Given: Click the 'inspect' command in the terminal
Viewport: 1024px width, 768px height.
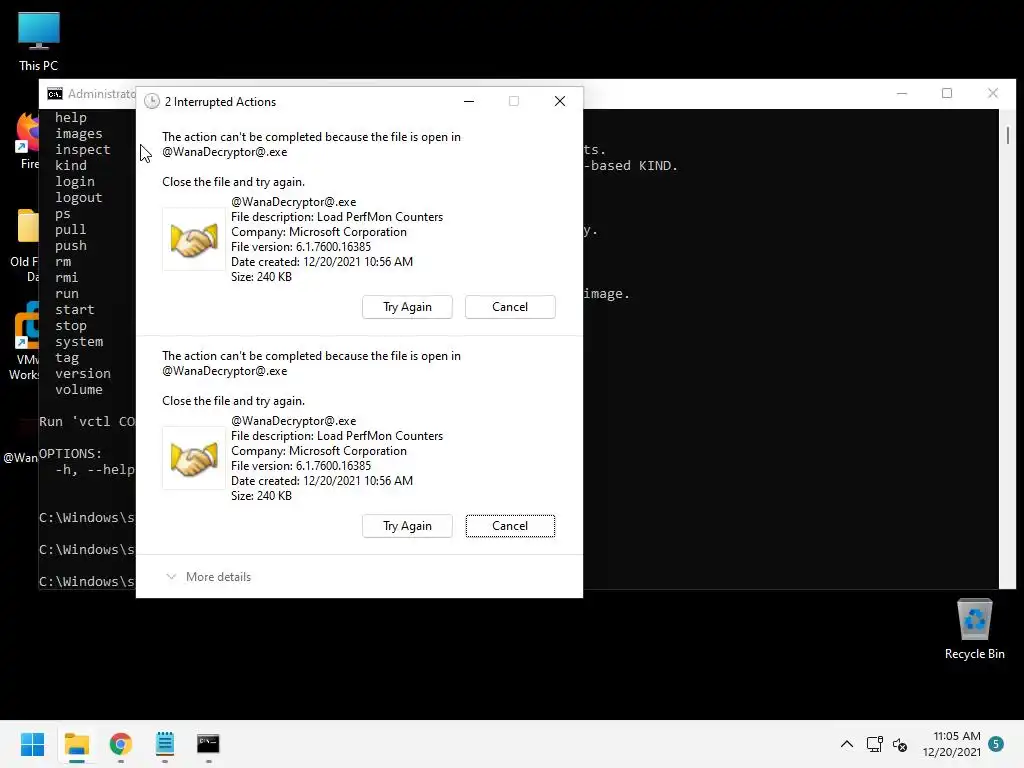Looking at the screenshot, I should (x=83, y=150).
